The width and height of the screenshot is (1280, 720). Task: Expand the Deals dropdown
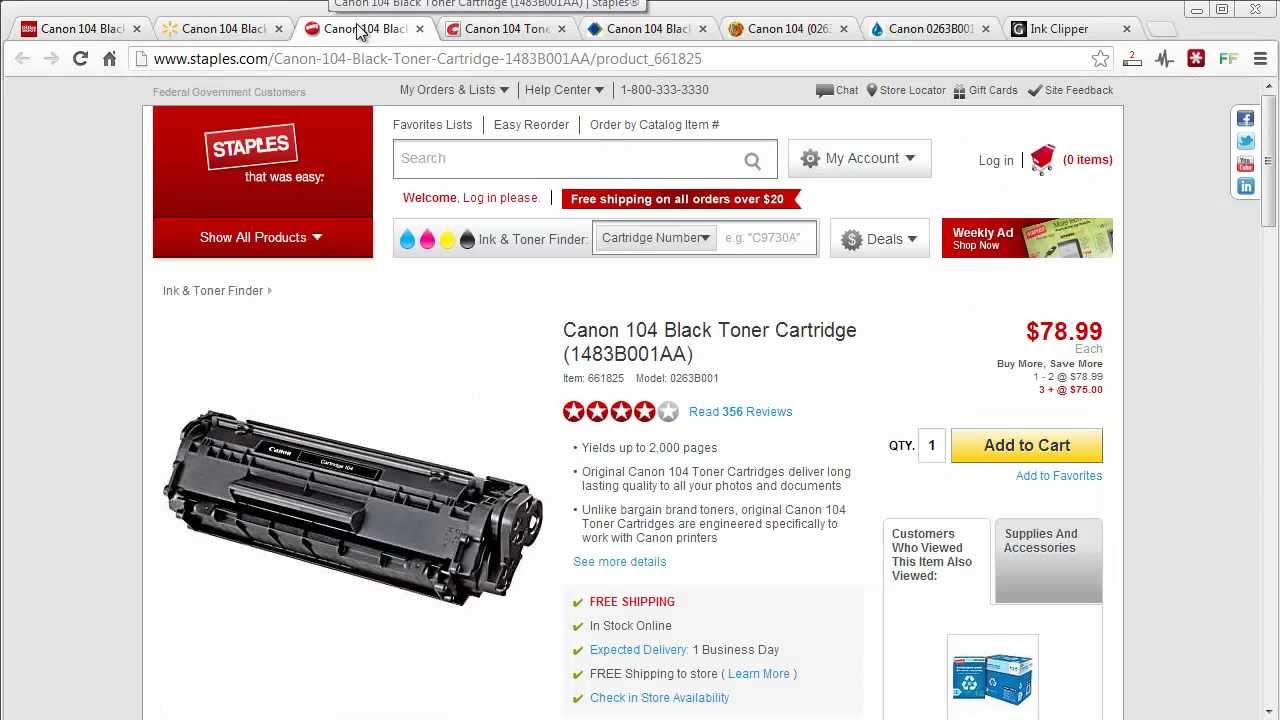[x=880, y=239]
